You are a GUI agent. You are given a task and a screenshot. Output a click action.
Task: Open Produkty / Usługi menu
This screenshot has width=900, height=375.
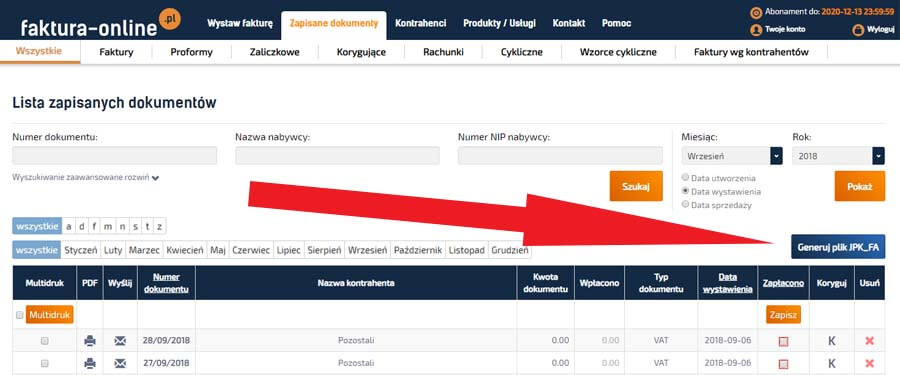pyautogui.click(x=499, y=24)
